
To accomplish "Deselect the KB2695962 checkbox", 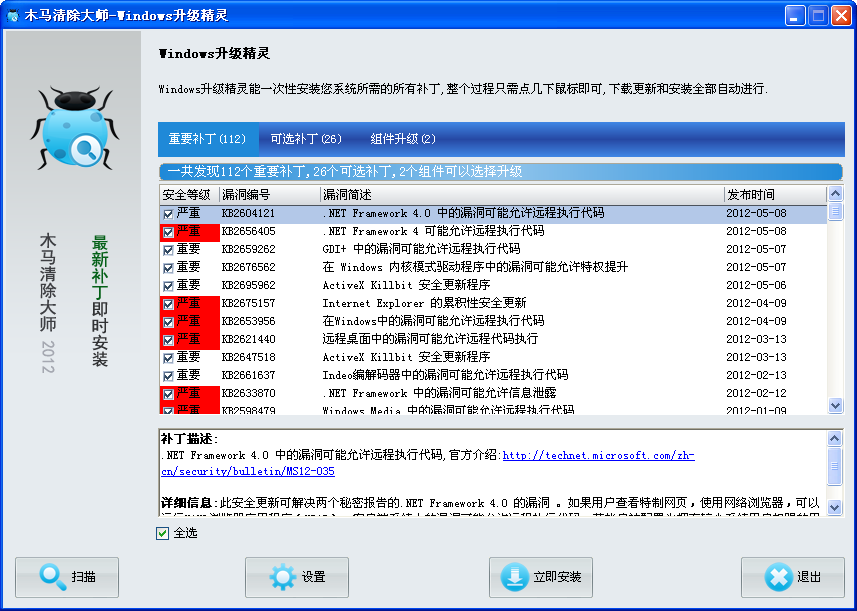I will [x=168, y=286].
